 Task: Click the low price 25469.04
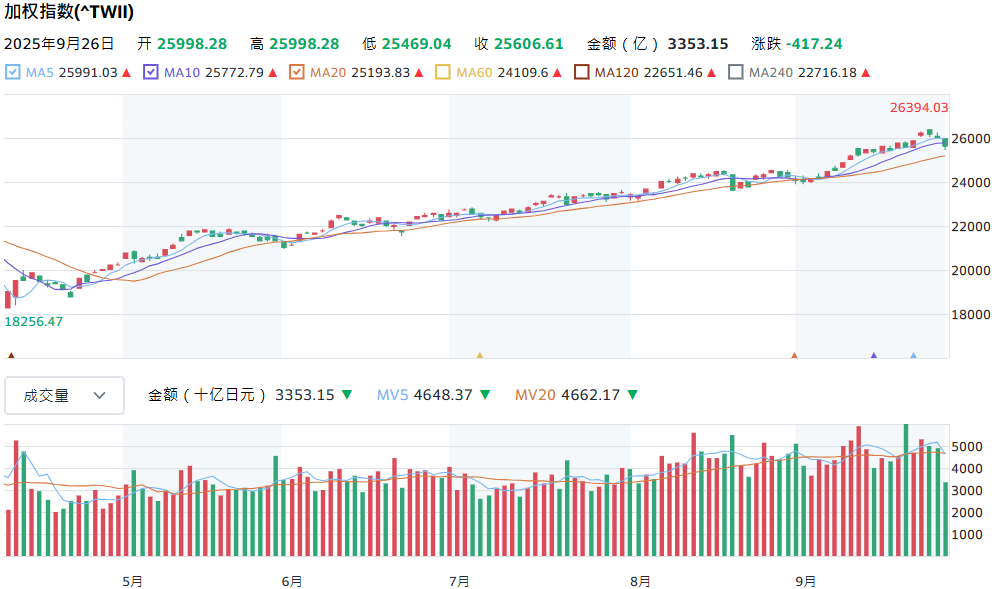pos(416,43)
